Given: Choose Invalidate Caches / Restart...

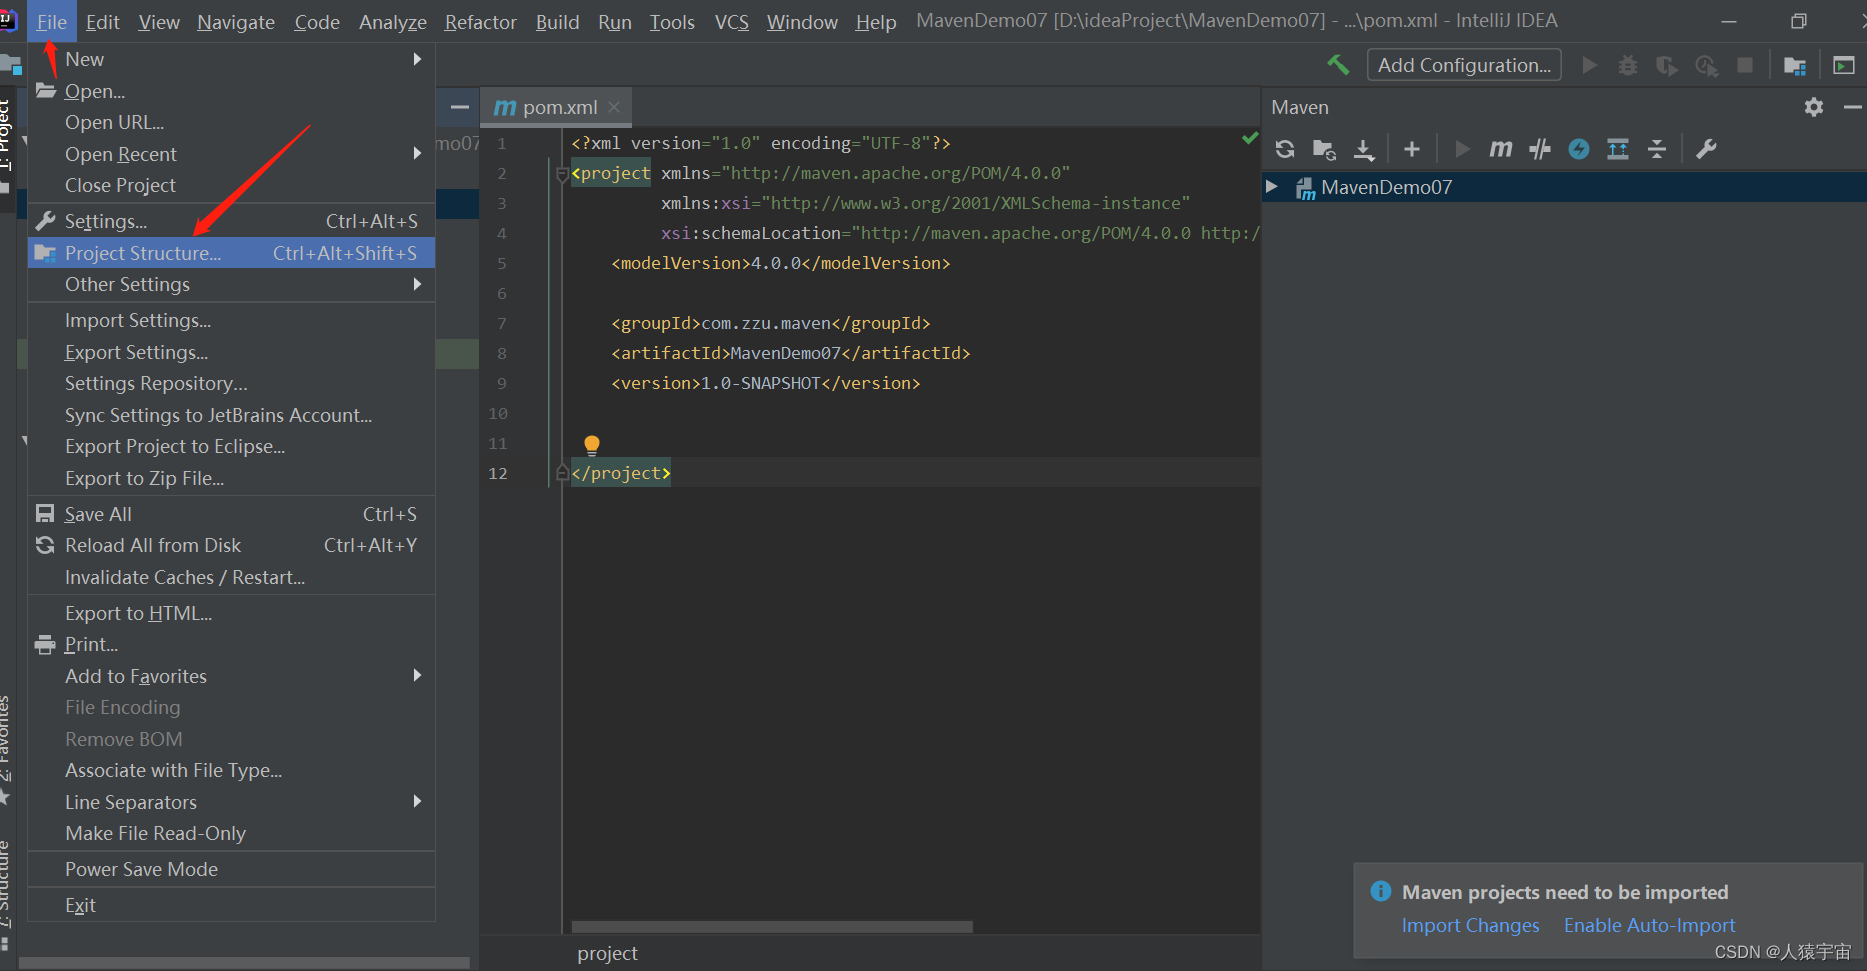Looking at the screenshot, I should (x=231, y=577).
